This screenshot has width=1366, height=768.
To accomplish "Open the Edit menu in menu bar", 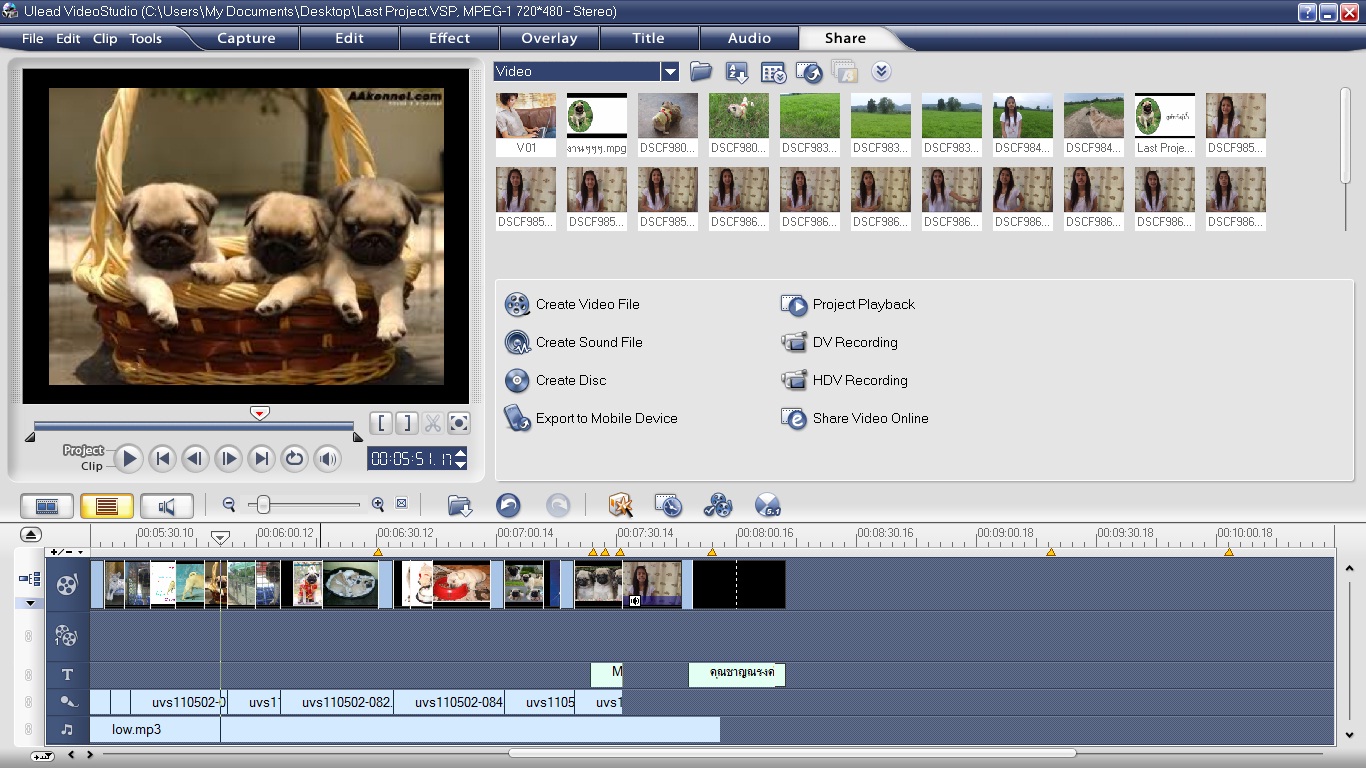I will pos(68,39).
